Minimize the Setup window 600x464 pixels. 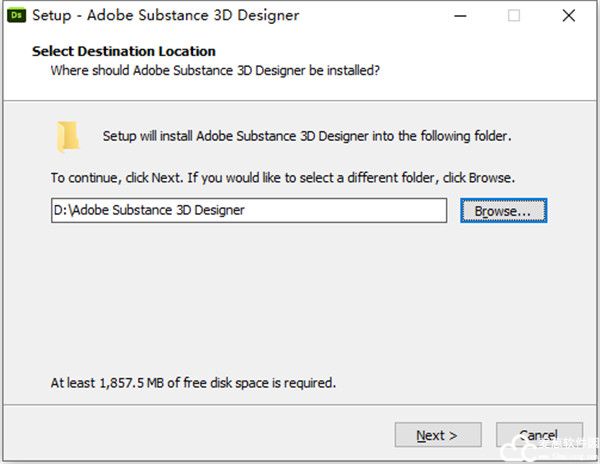pos(460,16)
